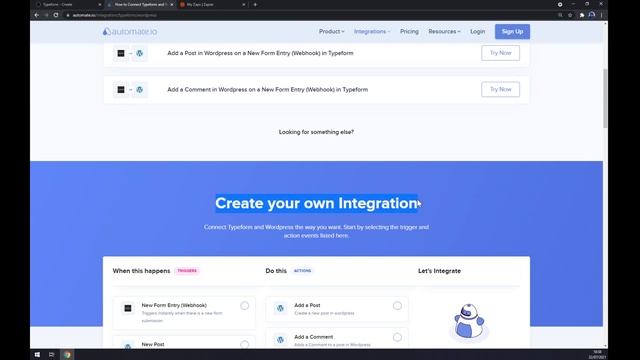Click Typeform icon beside New Form Entry
This screenshot has width=640, height=360.
point(128,308)
